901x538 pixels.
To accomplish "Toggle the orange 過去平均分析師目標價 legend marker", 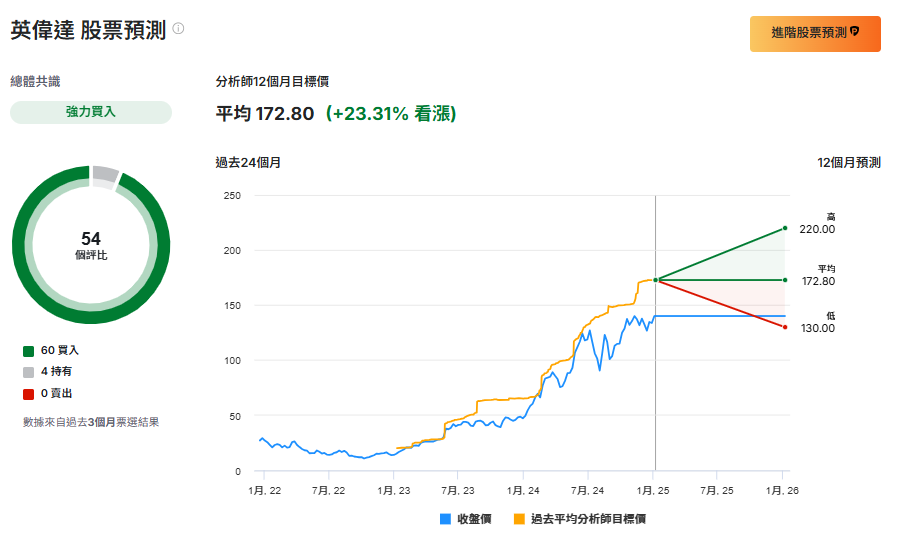I will (x=519, y=519).
